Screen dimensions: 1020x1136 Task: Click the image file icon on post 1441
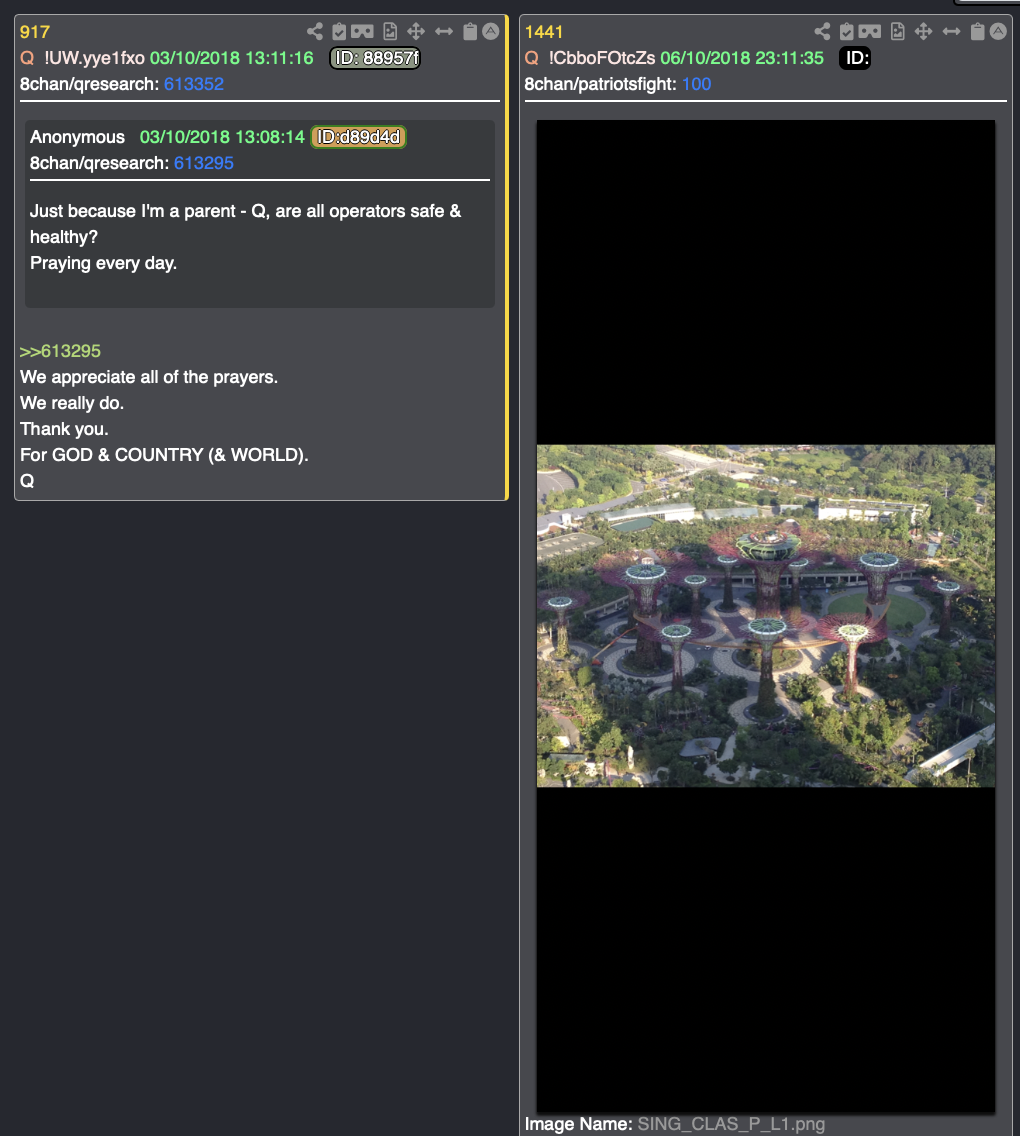click(898, 31)
